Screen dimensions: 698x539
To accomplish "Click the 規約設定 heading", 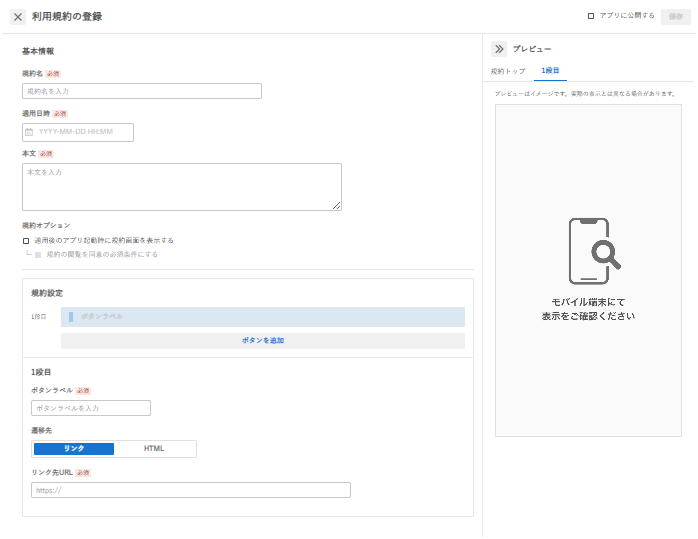I will click(47, 293).
